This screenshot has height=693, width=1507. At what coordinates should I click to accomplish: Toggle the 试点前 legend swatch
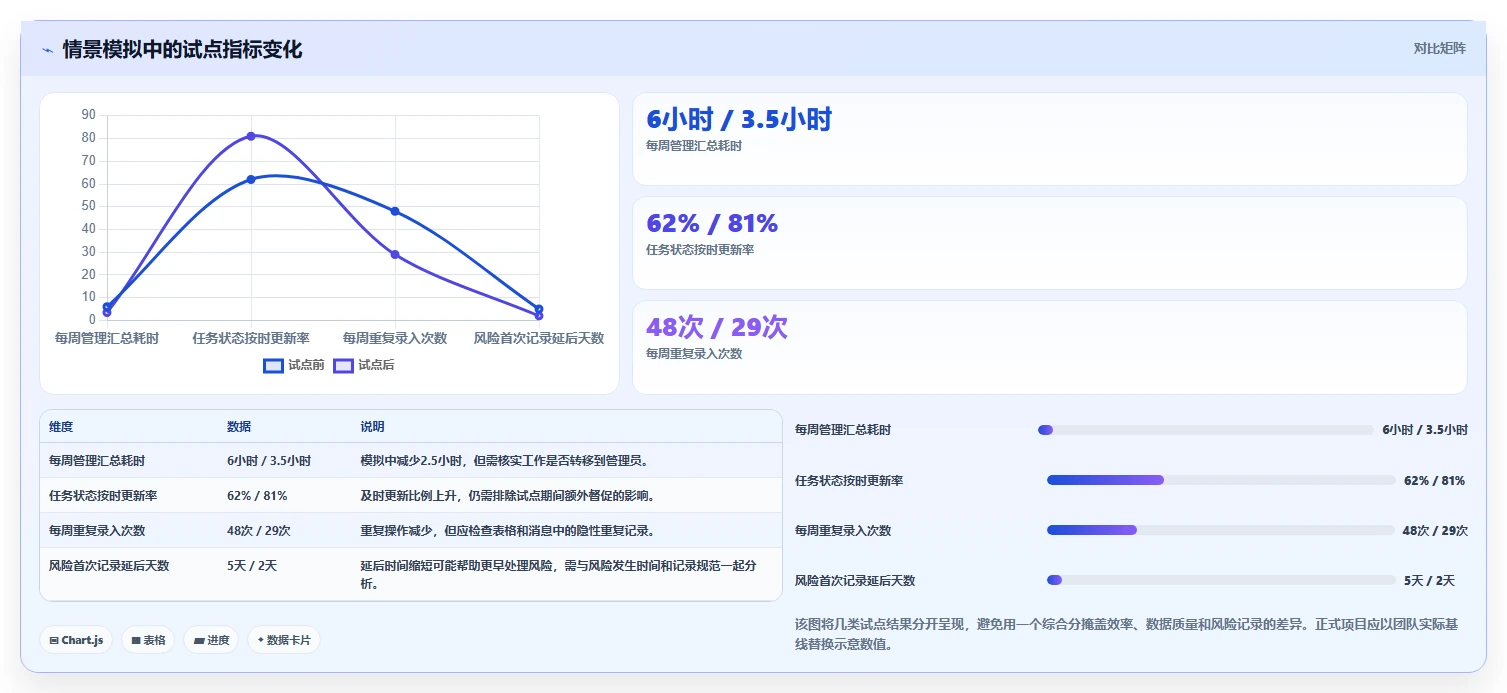(273, 366)
